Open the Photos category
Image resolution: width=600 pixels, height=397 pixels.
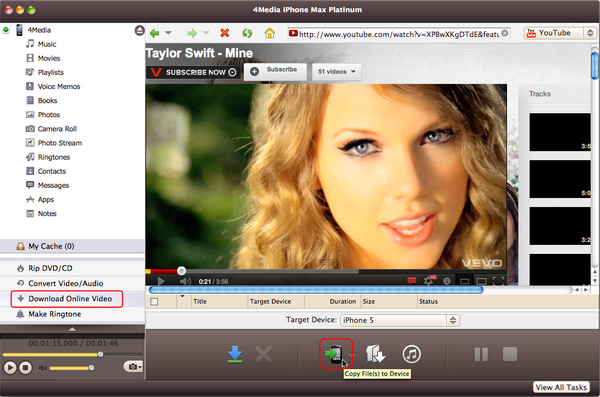[49, 115]
